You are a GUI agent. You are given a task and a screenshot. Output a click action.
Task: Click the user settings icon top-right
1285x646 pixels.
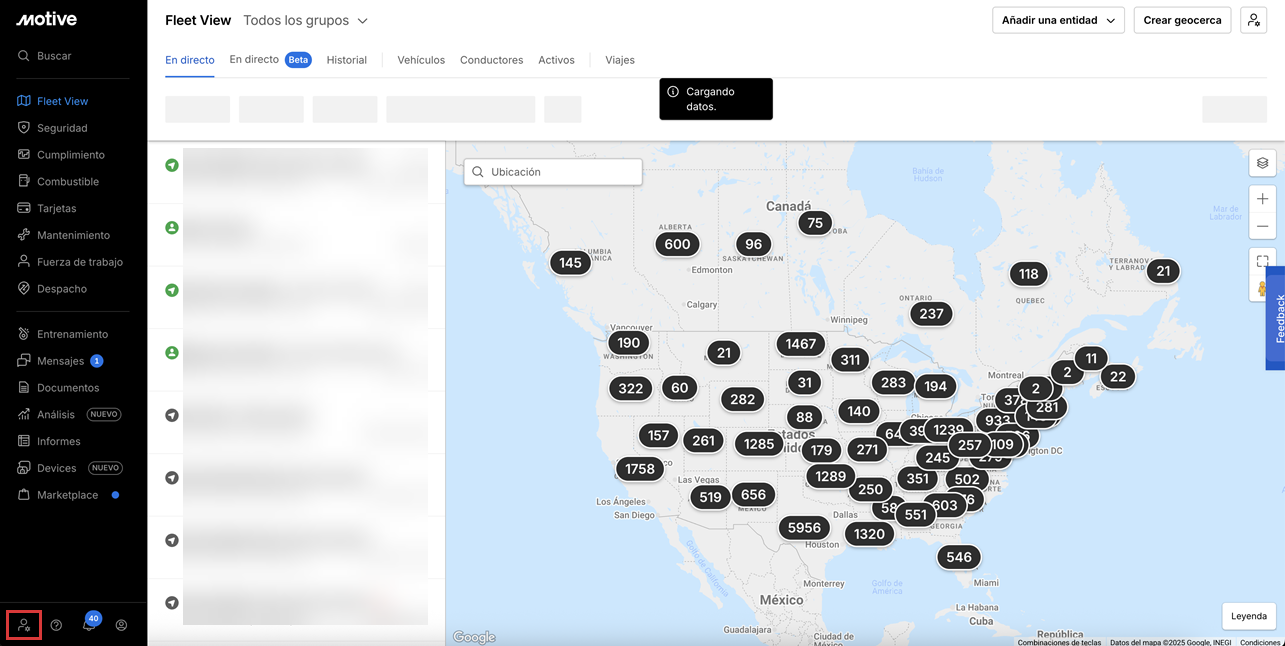pos(1253,20)
